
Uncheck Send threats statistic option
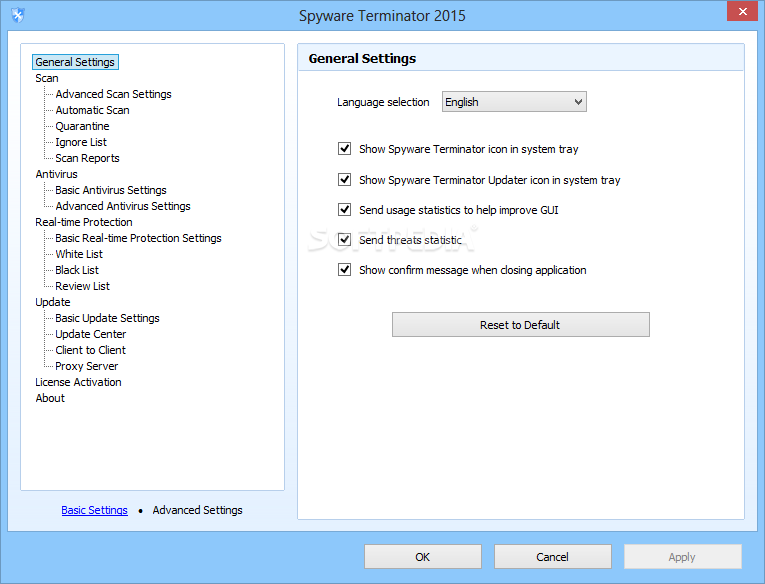[344, 240]
